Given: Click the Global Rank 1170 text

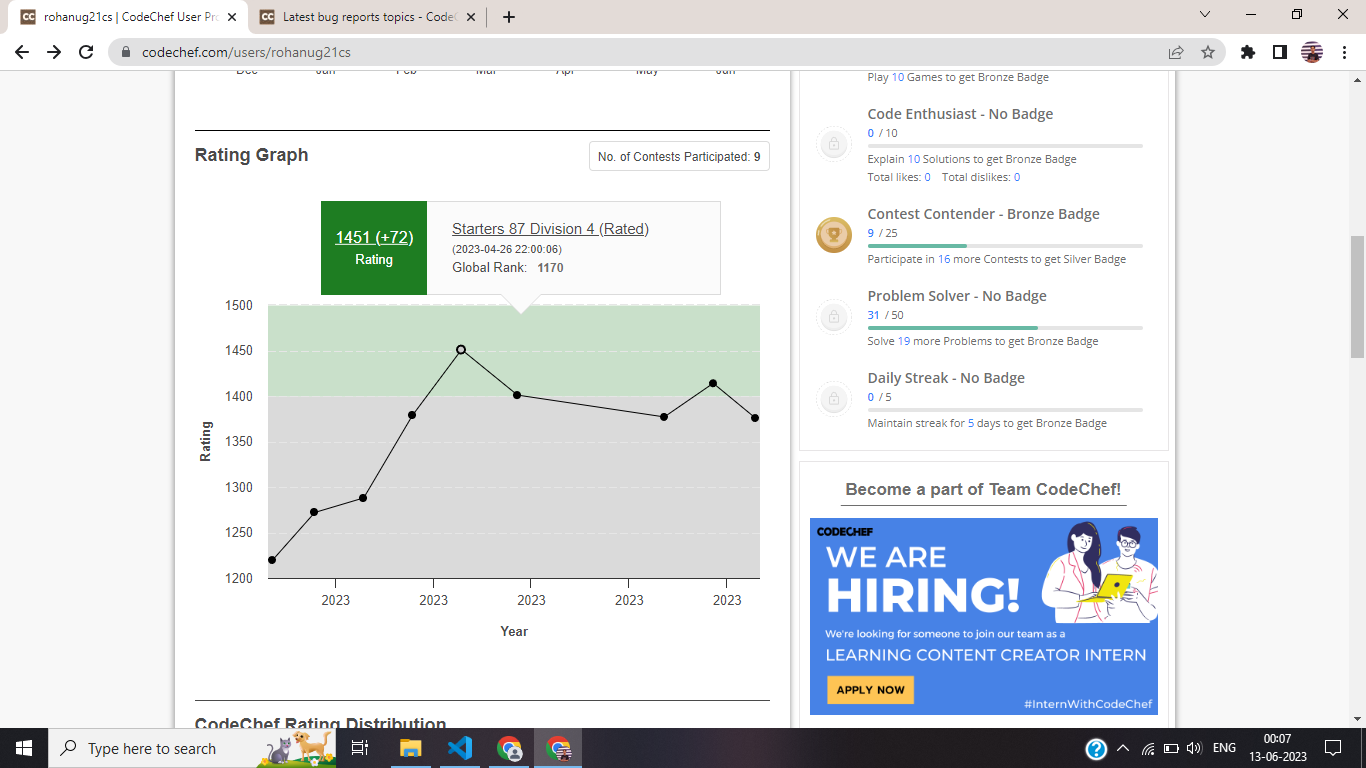Looking at the screenshot, I should click(x=508, y=268).
